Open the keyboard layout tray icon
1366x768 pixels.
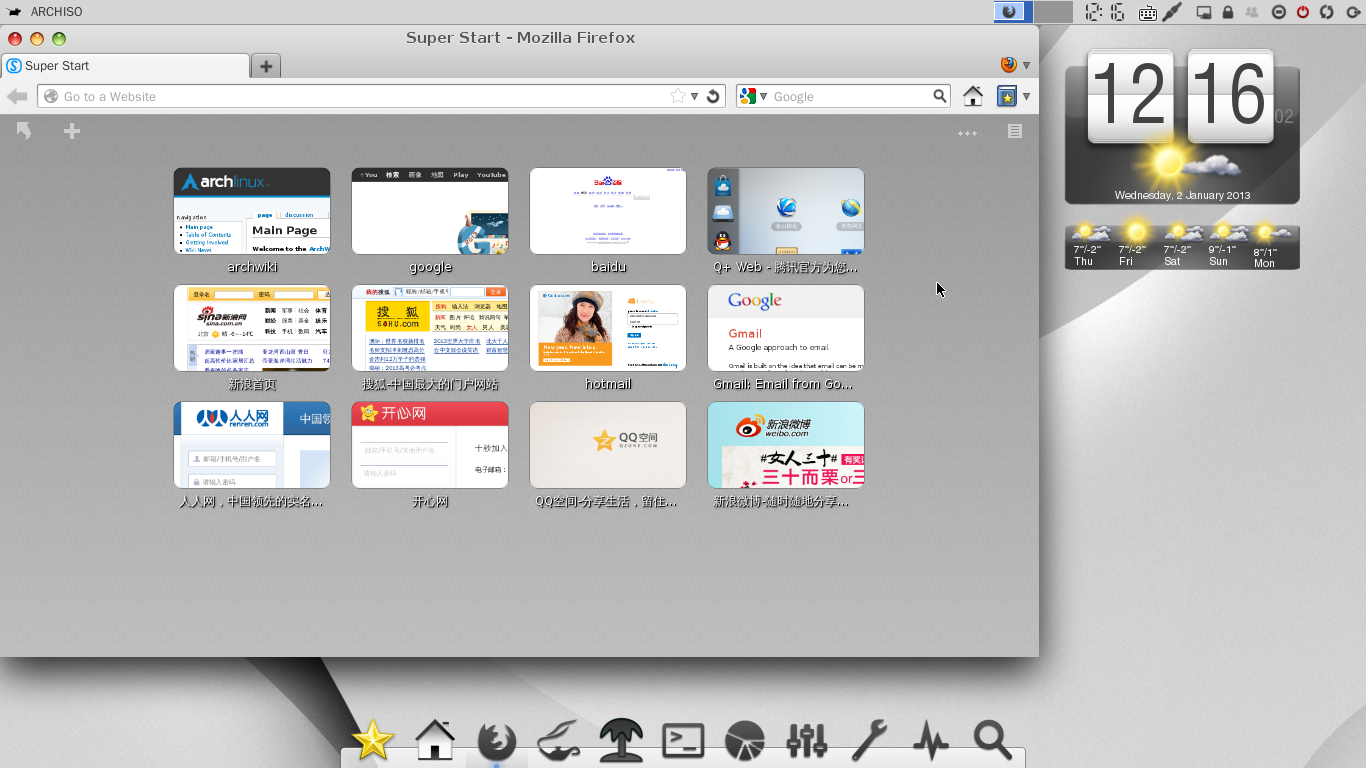pos(1148,13)
